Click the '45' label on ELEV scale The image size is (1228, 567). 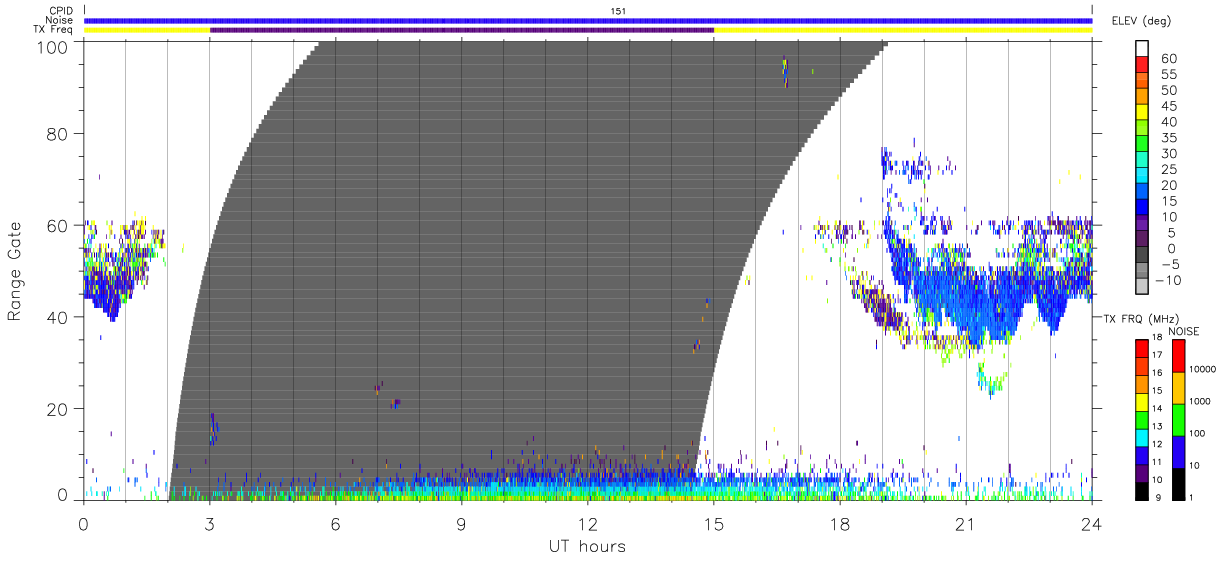(1167, 106)
